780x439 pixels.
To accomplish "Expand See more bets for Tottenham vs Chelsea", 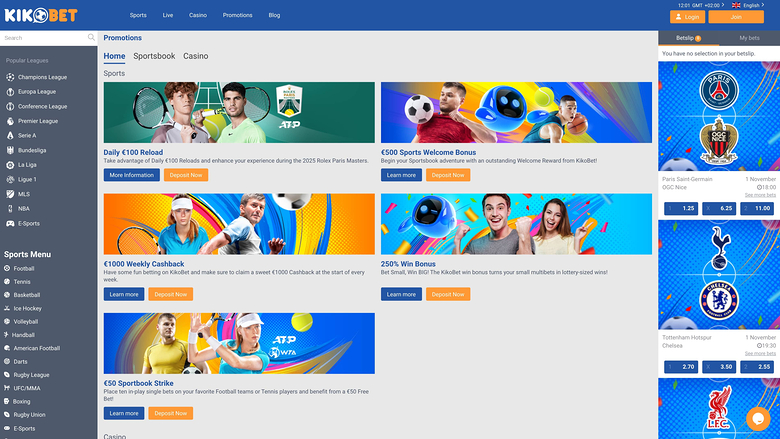I will (760, 353).
